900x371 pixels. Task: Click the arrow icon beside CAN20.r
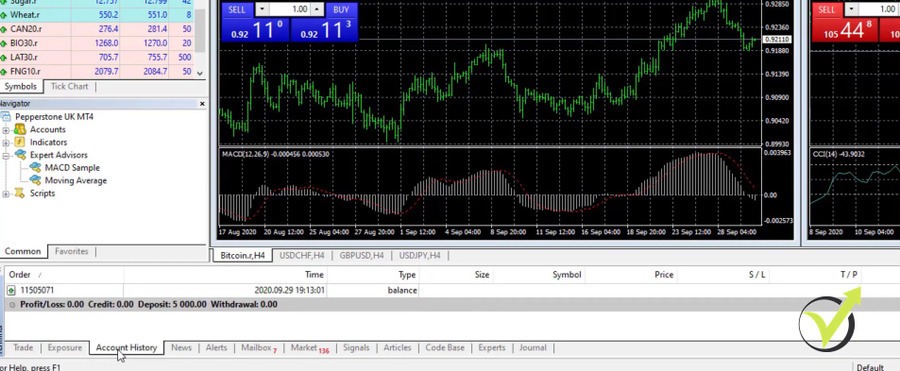coord(3,29)
